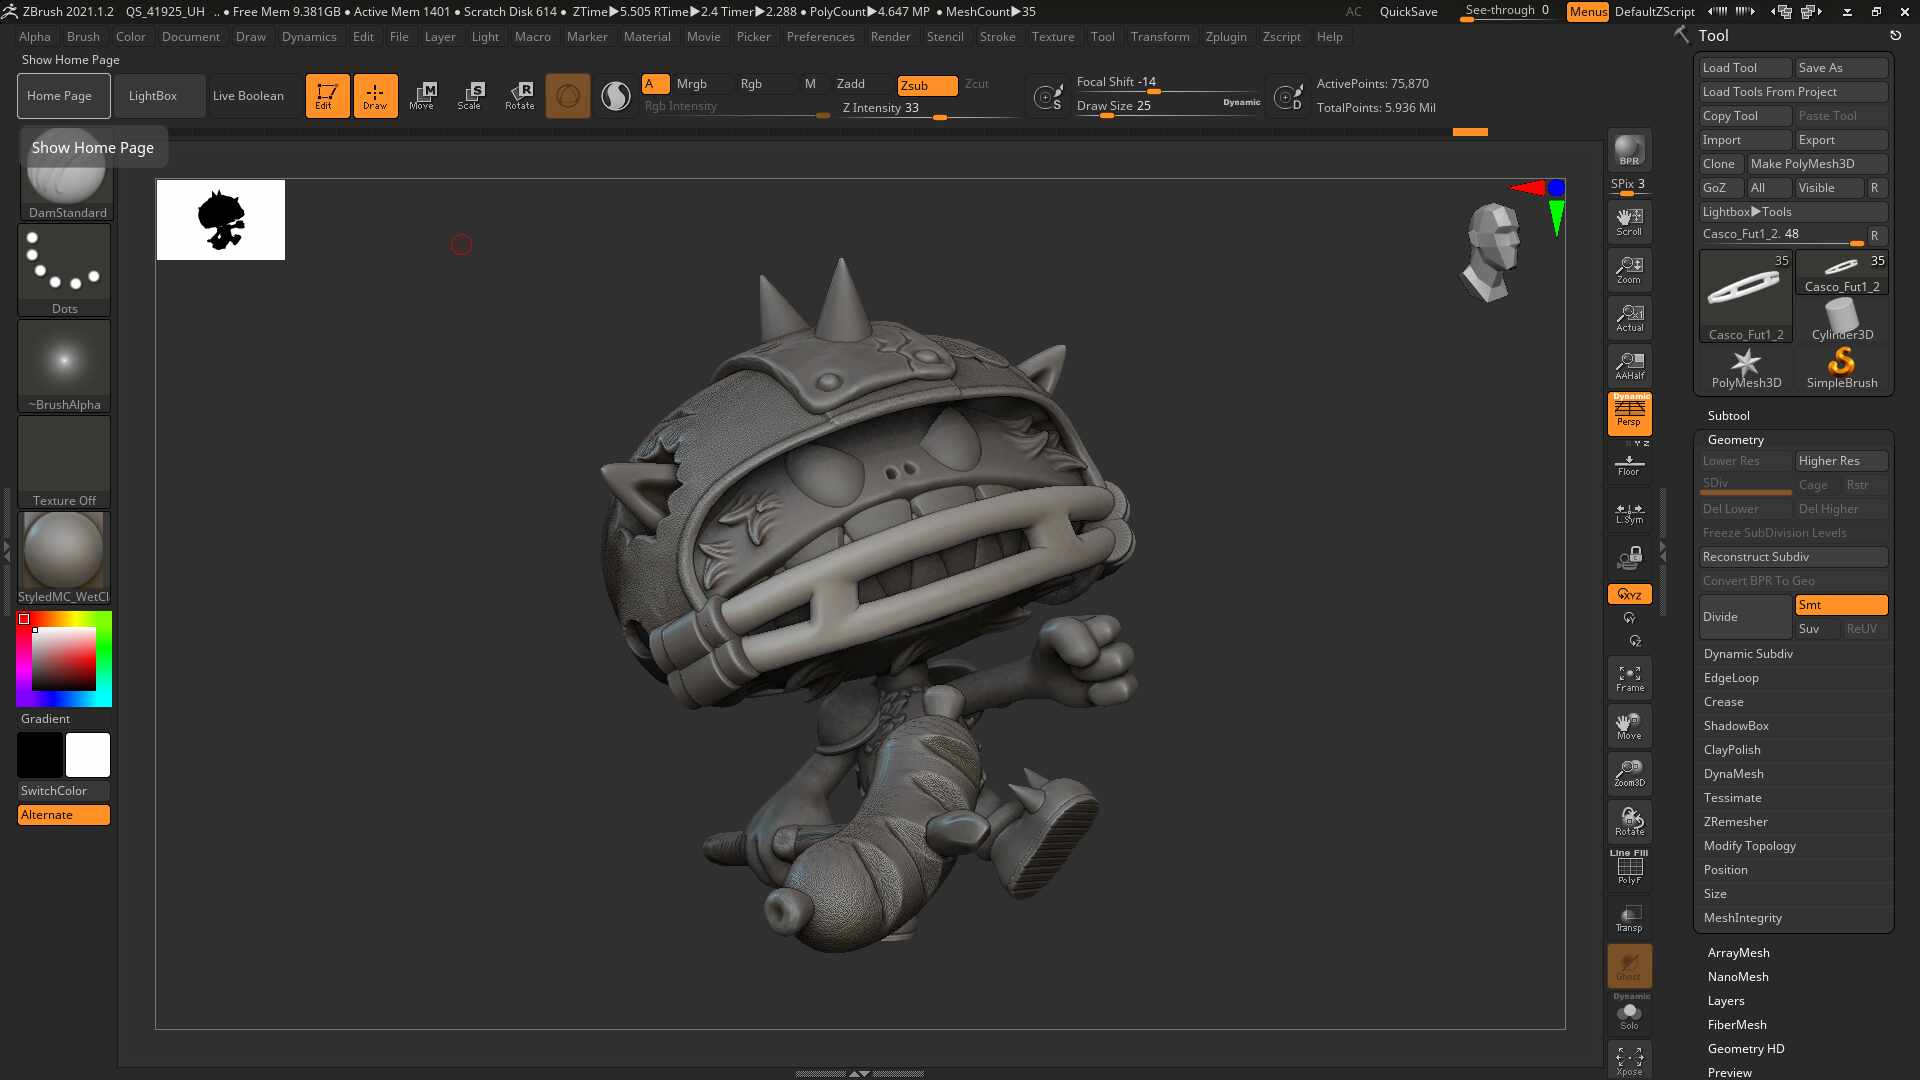The width and height of the screenshot is (1920, 1080).
Task: Select the Scale tool icon
Action: click(x=469, y=96)
